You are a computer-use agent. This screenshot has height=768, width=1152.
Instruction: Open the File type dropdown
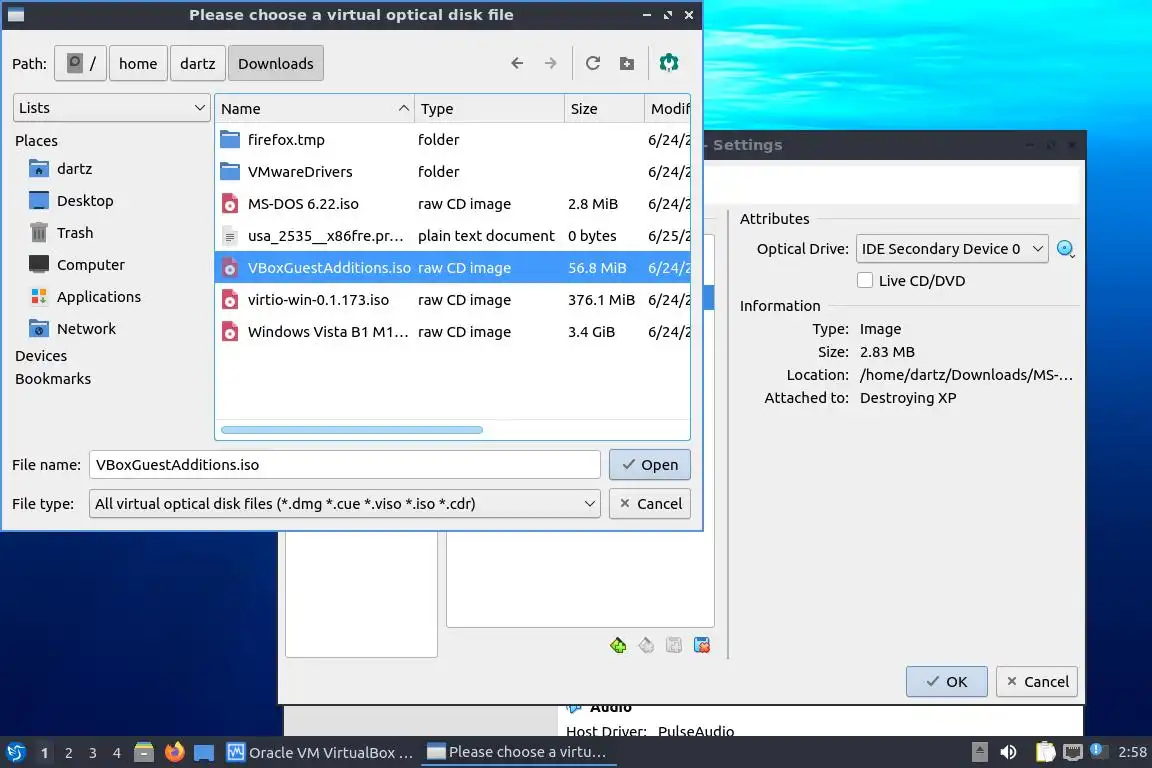(345, 504)
